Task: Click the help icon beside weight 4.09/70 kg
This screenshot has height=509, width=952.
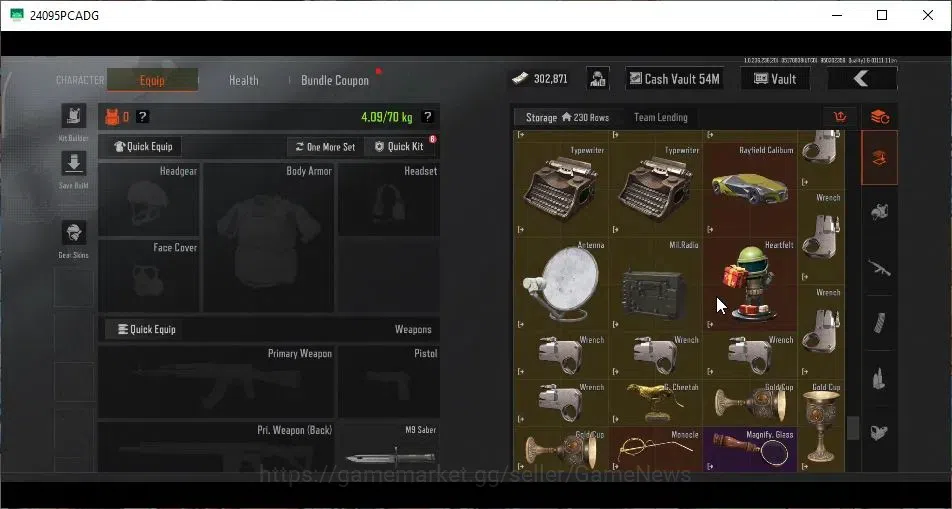Action: (427, 117)
